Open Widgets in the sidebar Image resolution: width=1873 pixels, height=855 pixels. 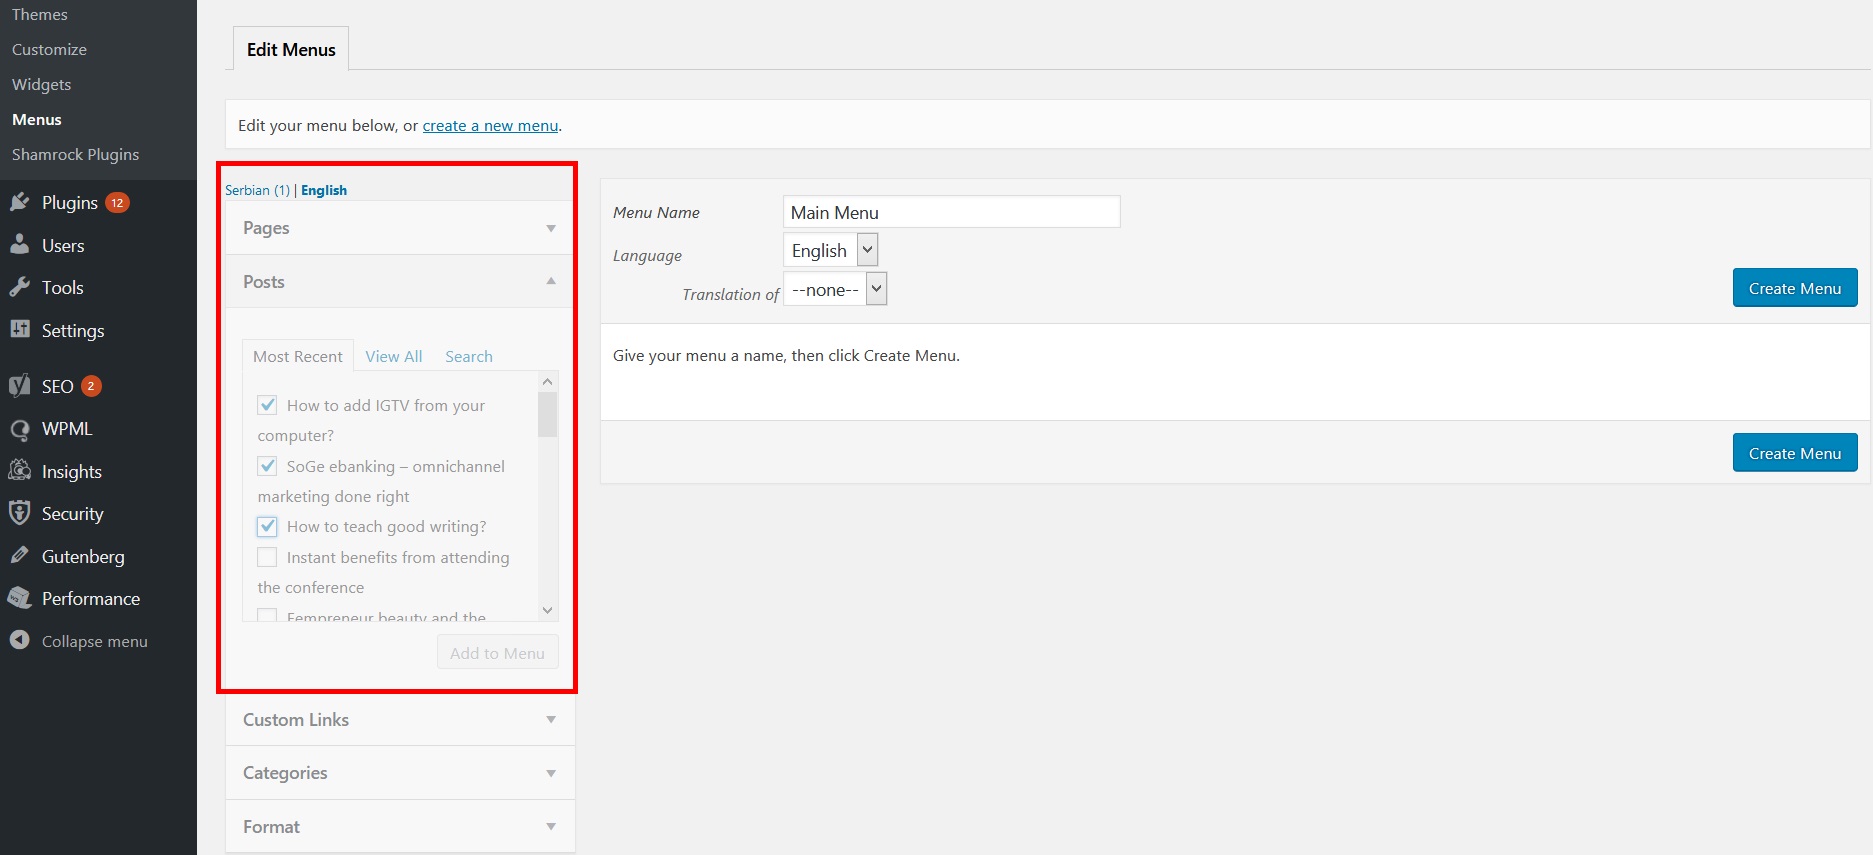click(41, 84)
